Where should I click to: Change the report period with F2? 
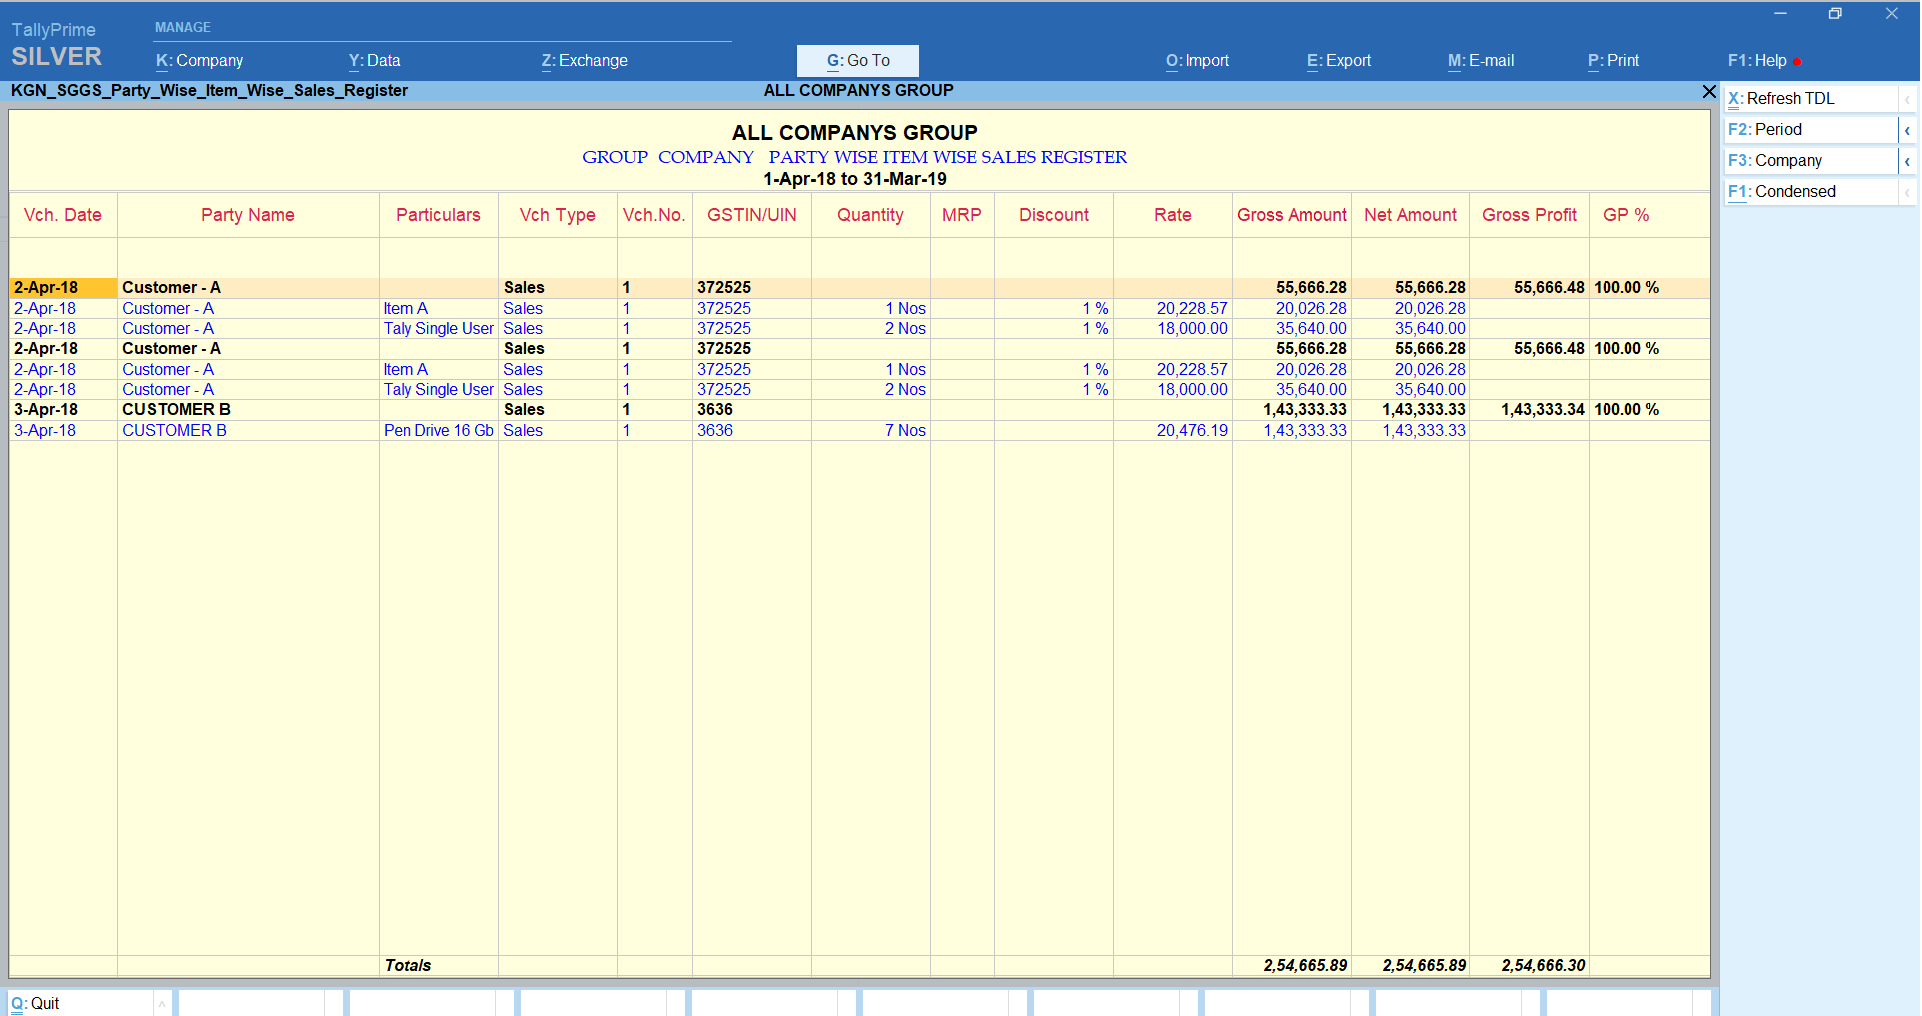[x=1811, y=130]
